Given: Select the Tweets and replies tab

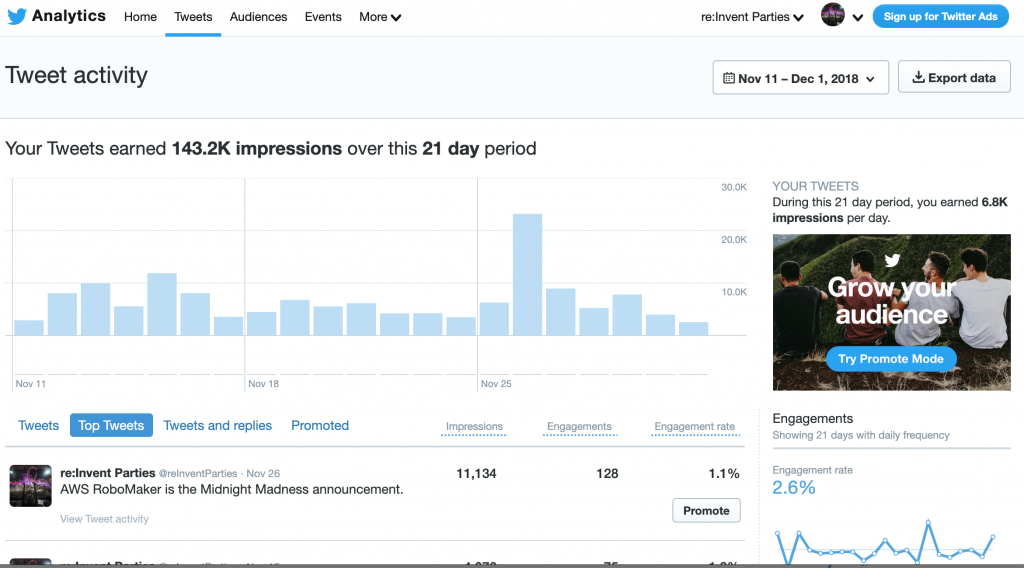Looking at the screenshot, I should point(217,425).
